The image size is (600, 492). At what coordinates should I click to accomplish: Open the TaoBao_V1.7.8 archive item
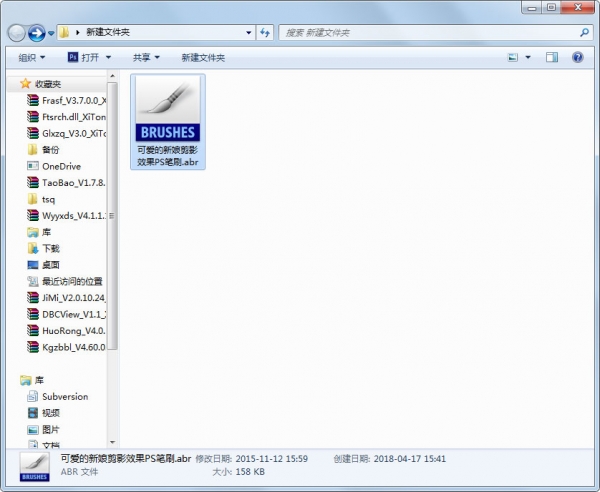point(67,182)
